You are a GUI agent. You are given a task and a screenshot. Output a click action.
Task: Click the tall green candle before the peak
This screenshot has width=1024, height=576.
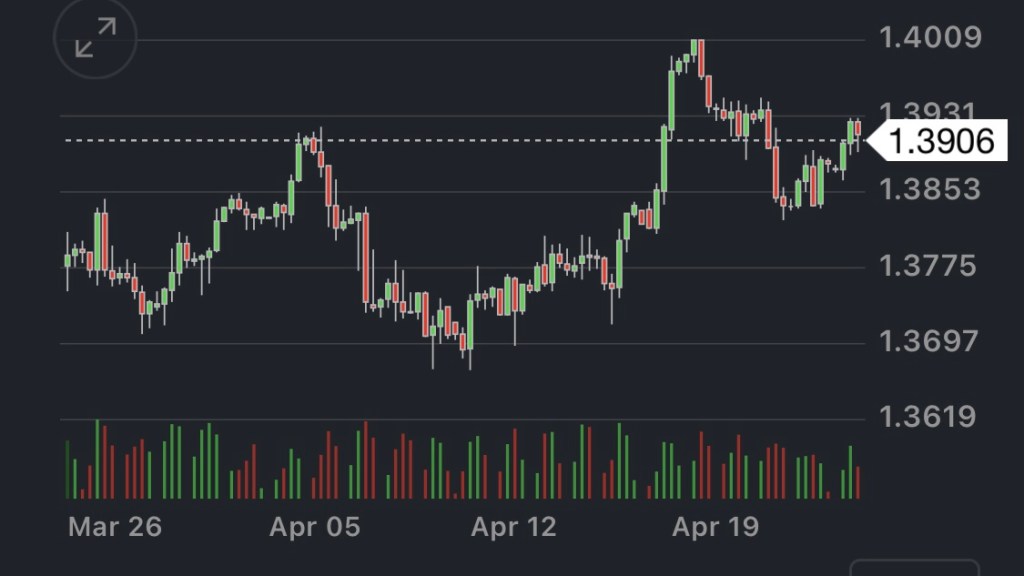tap(662, 158)
